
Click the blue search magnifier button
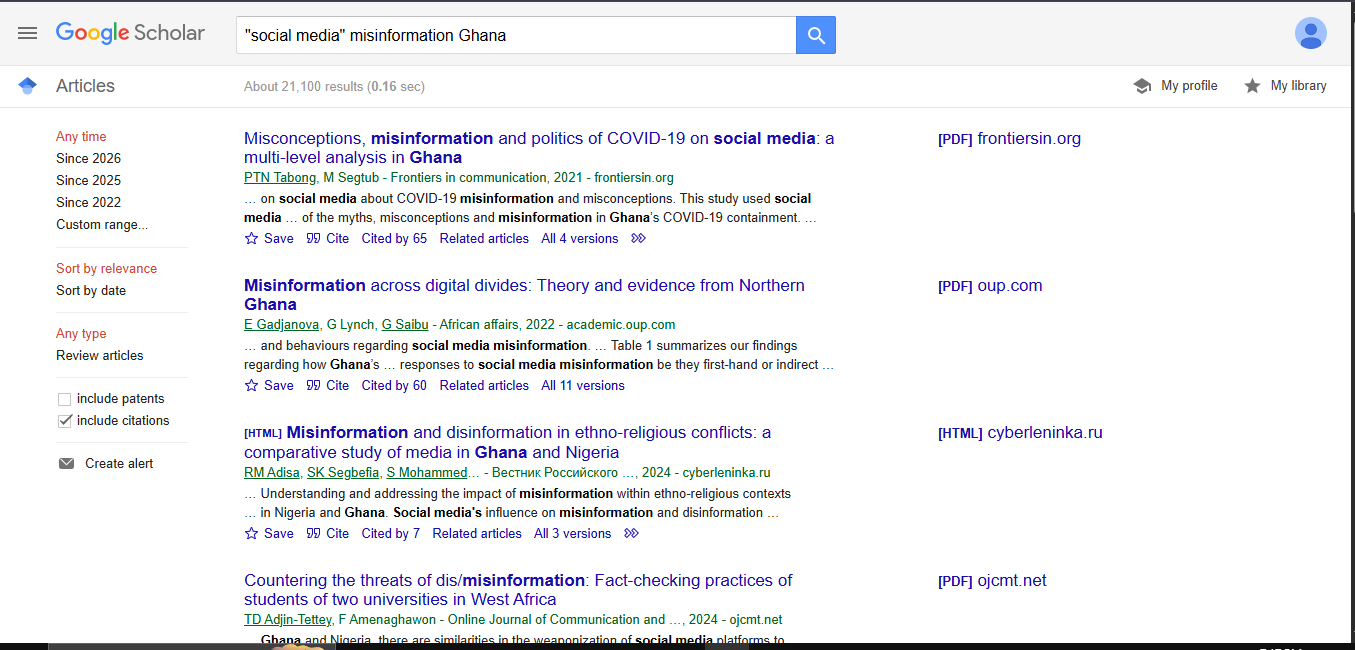816,35
